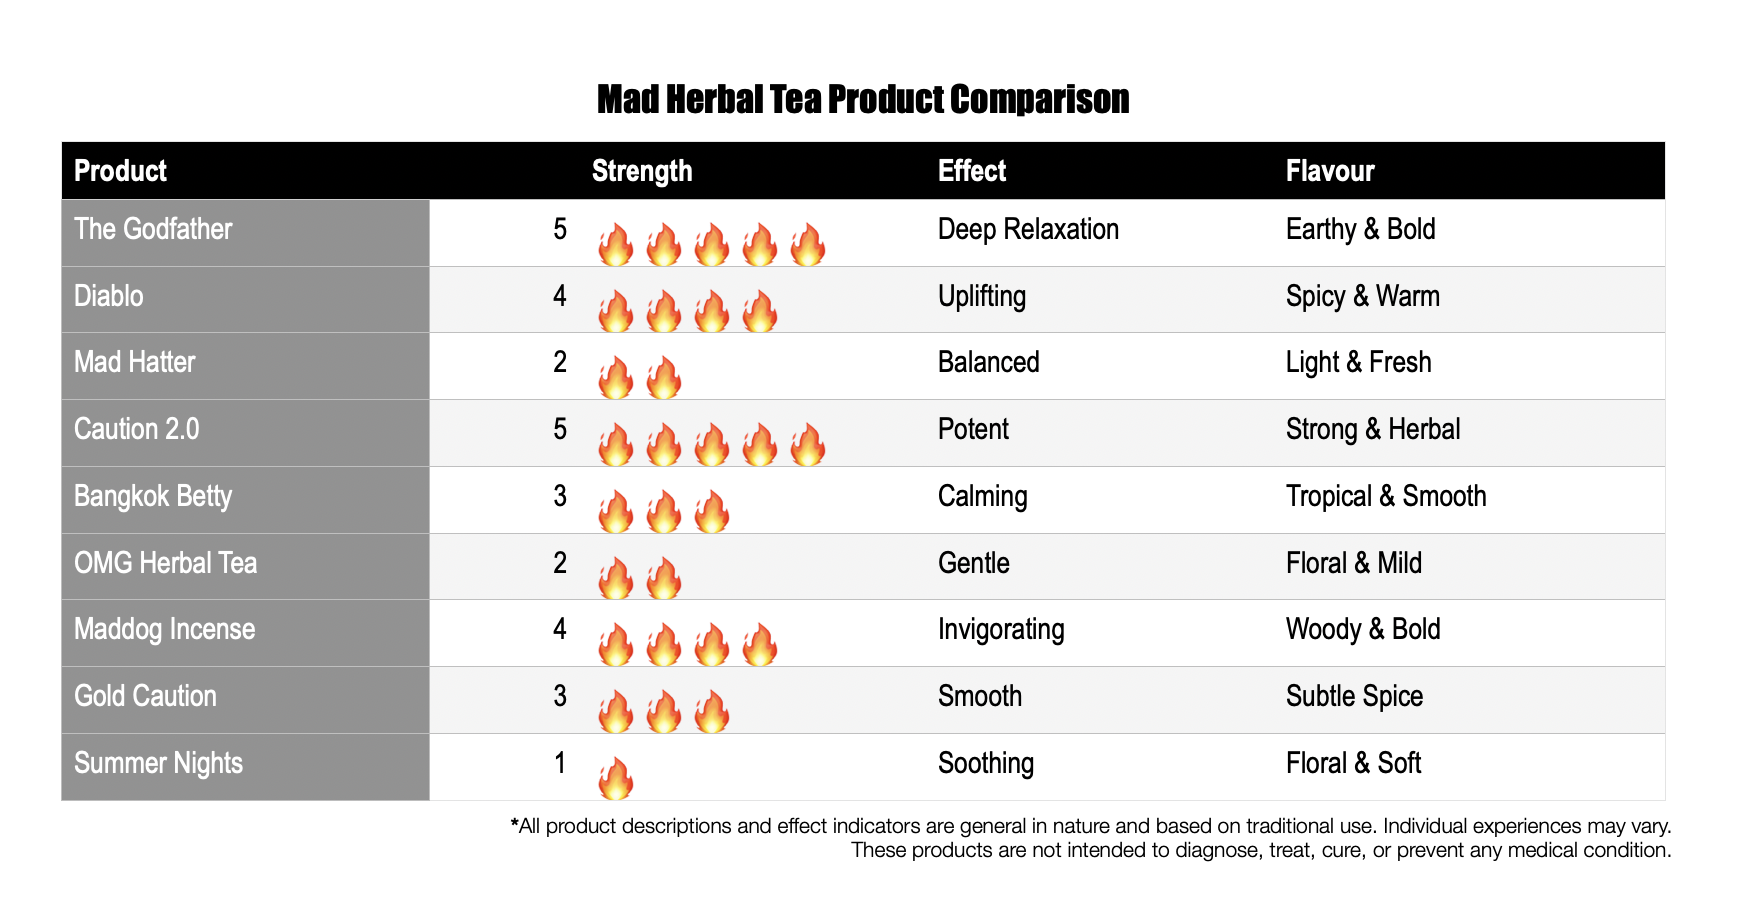1750x920 pixels.
Task: Select the Gold Caution product cell
Action: pos(246,700)
